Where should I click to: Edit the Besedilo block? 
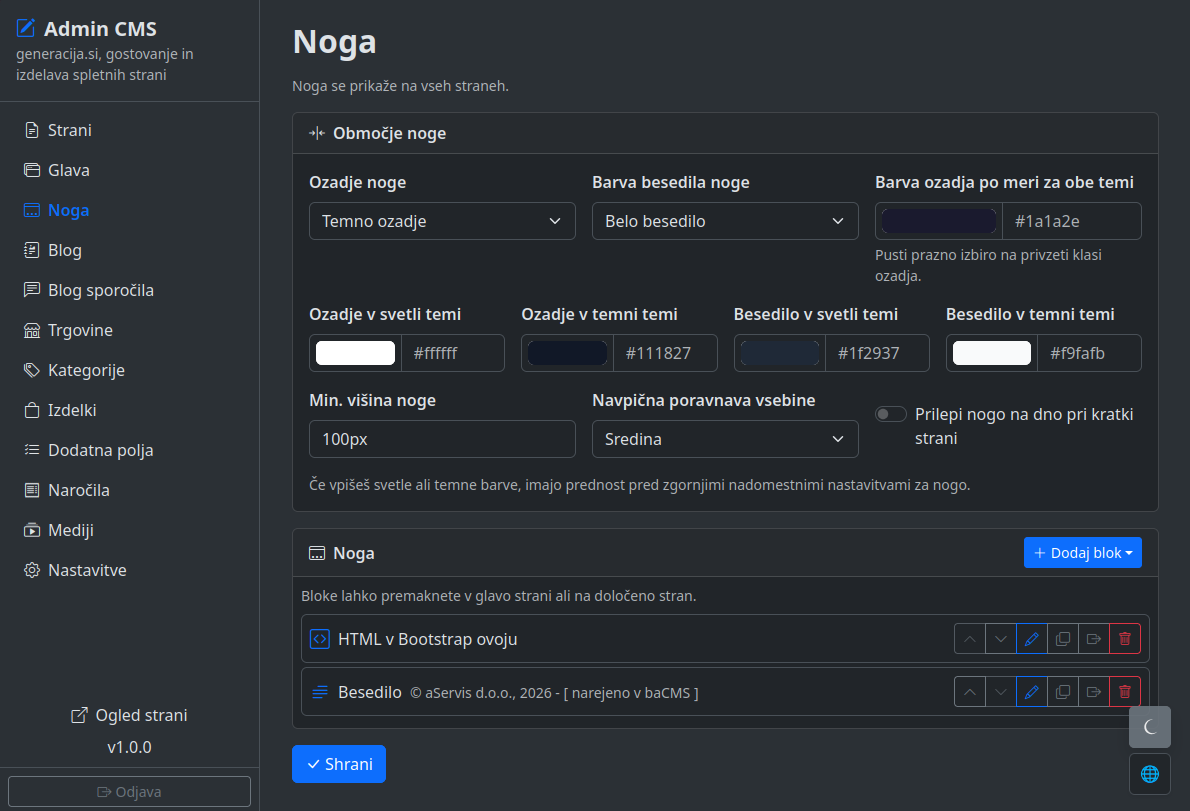pos(1031,692)
